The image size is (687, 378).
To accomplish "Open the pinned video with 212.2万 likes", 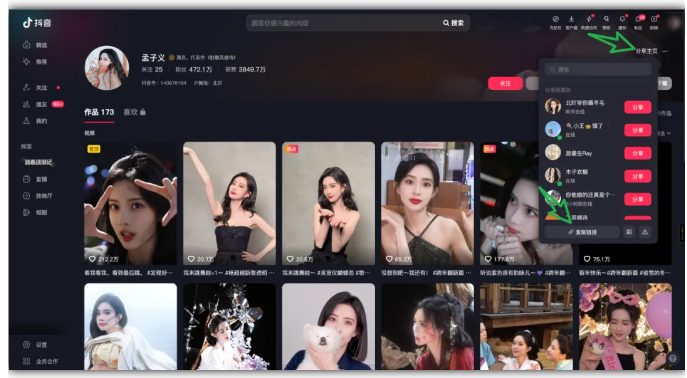I will pos(131,203).
